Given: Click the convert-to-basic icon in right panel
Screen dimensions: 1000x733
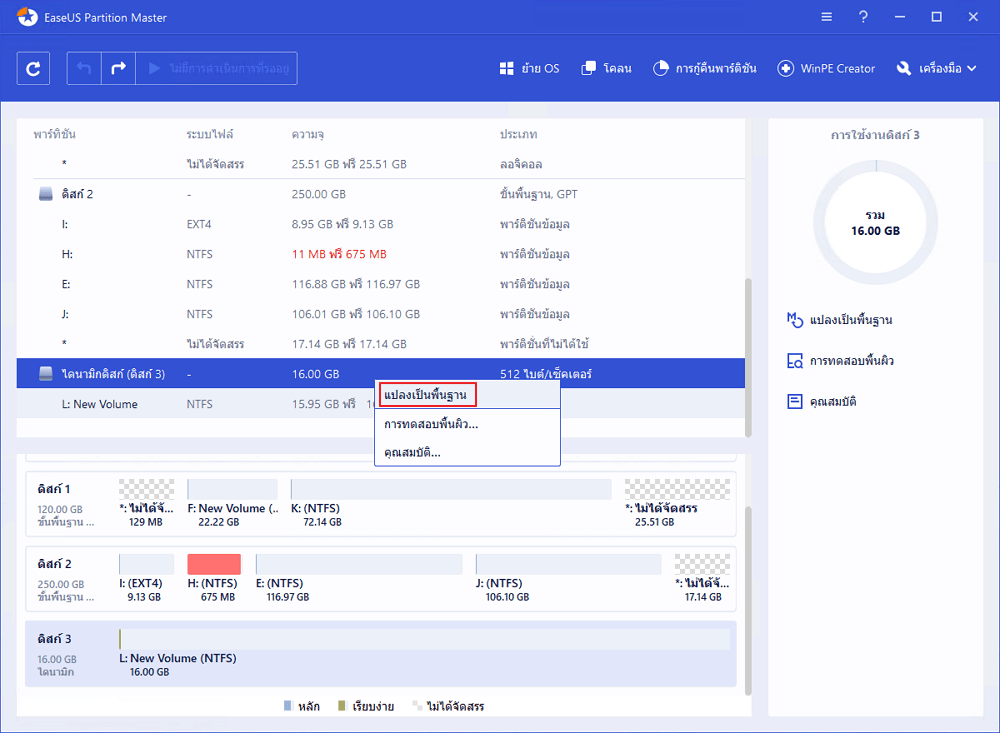Looking at the screenshot, I should pyautogui.click(x=795, y=320).
